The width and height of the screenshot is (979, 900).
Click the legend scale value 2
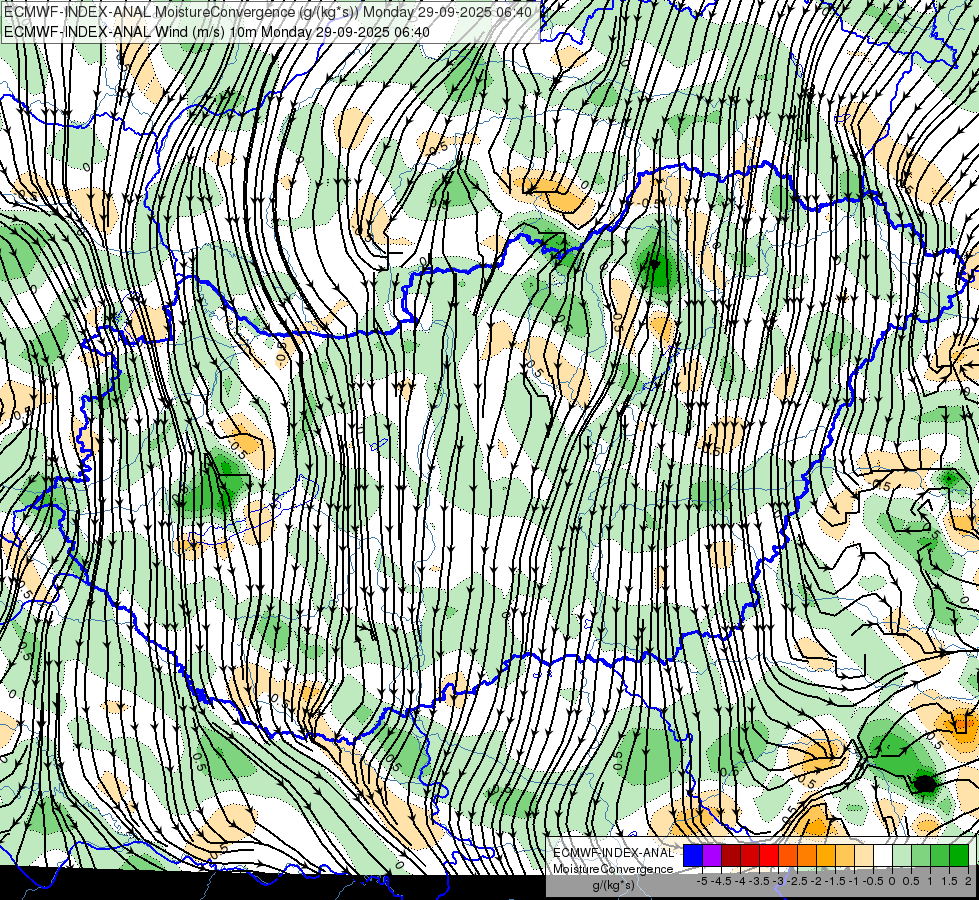[968, 881]
